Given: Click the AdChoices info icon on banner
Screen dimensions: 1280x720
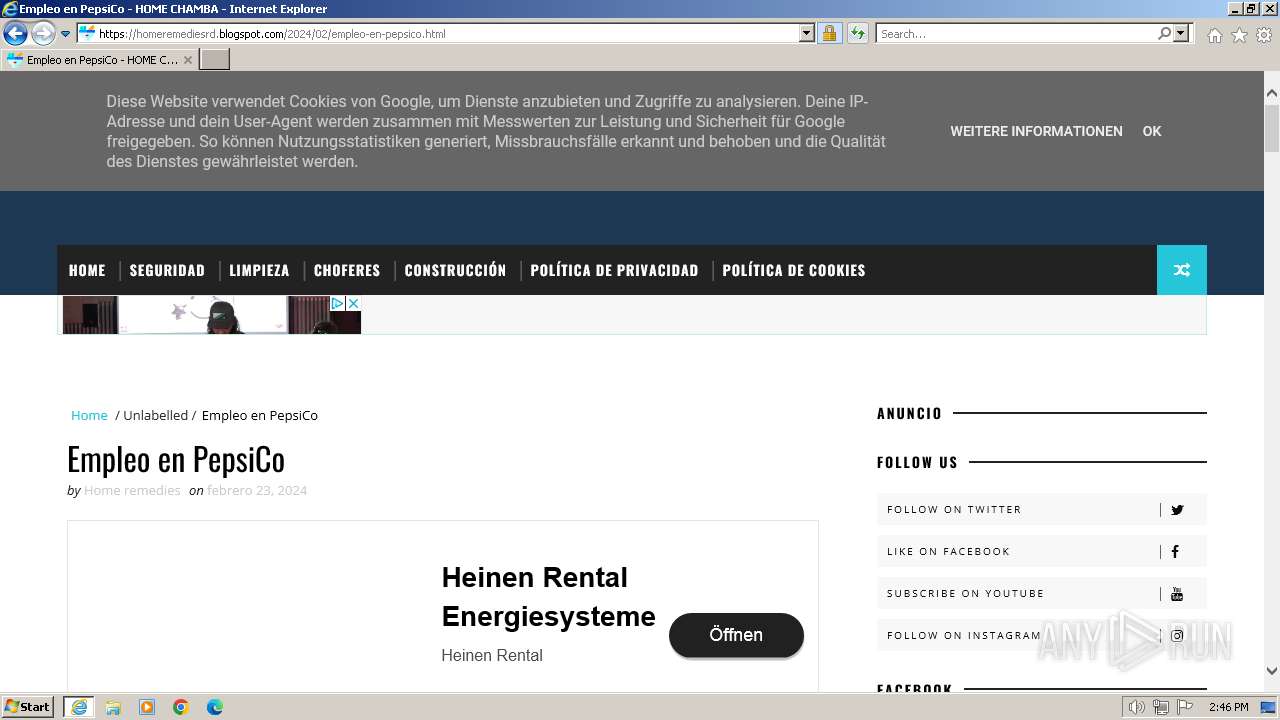Looking at the screenshot, I should 338,303.
